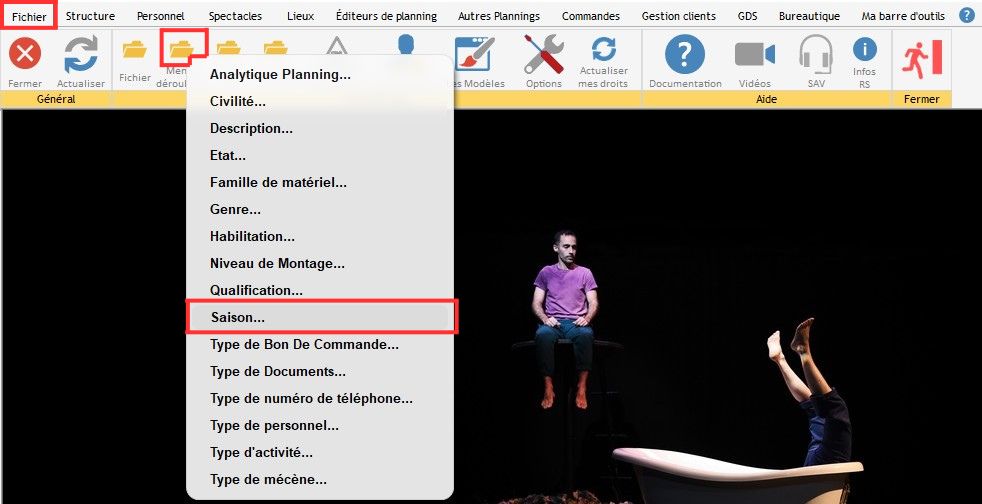Click the running-man exit icon
Screen dimensions: 982x504
click(921, 58)
